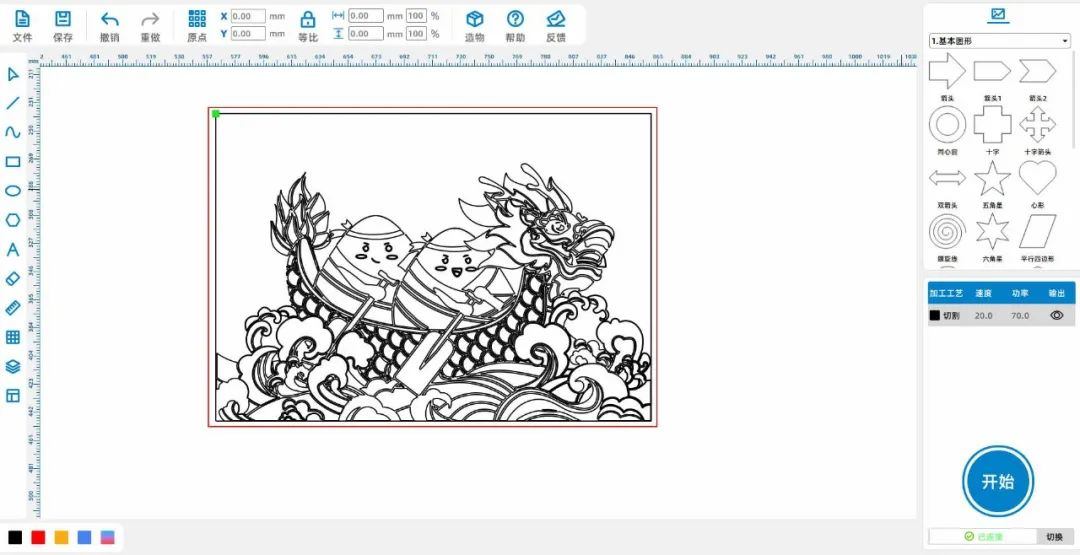Switch to the image library tab

click(997, 15)
